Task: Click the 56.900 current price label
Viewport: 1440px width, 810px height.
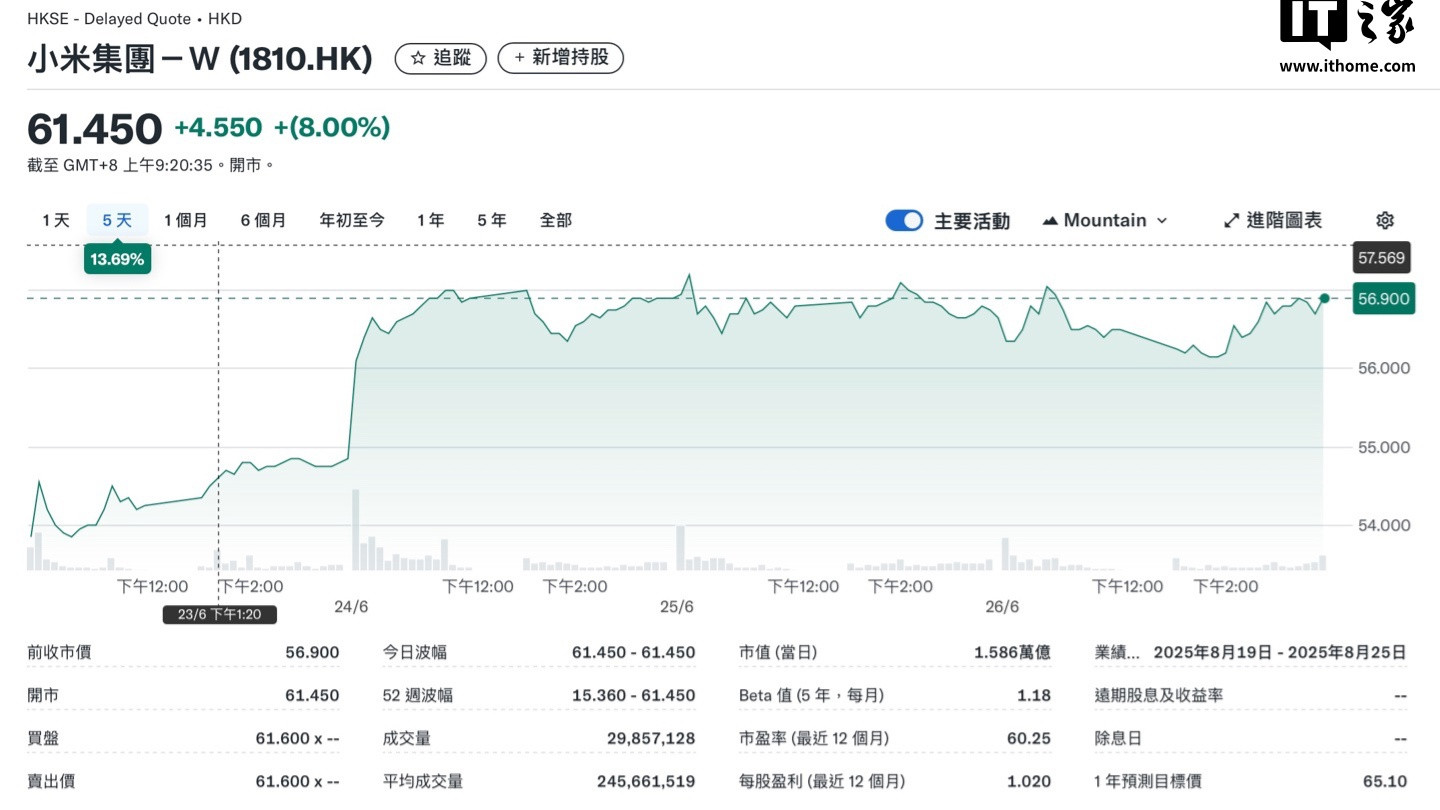Action: point(1384,299)
